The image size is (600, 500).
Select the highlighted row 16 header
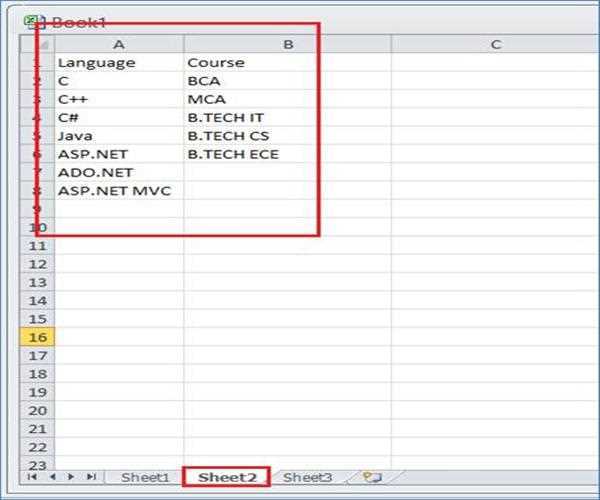point(38,337)
